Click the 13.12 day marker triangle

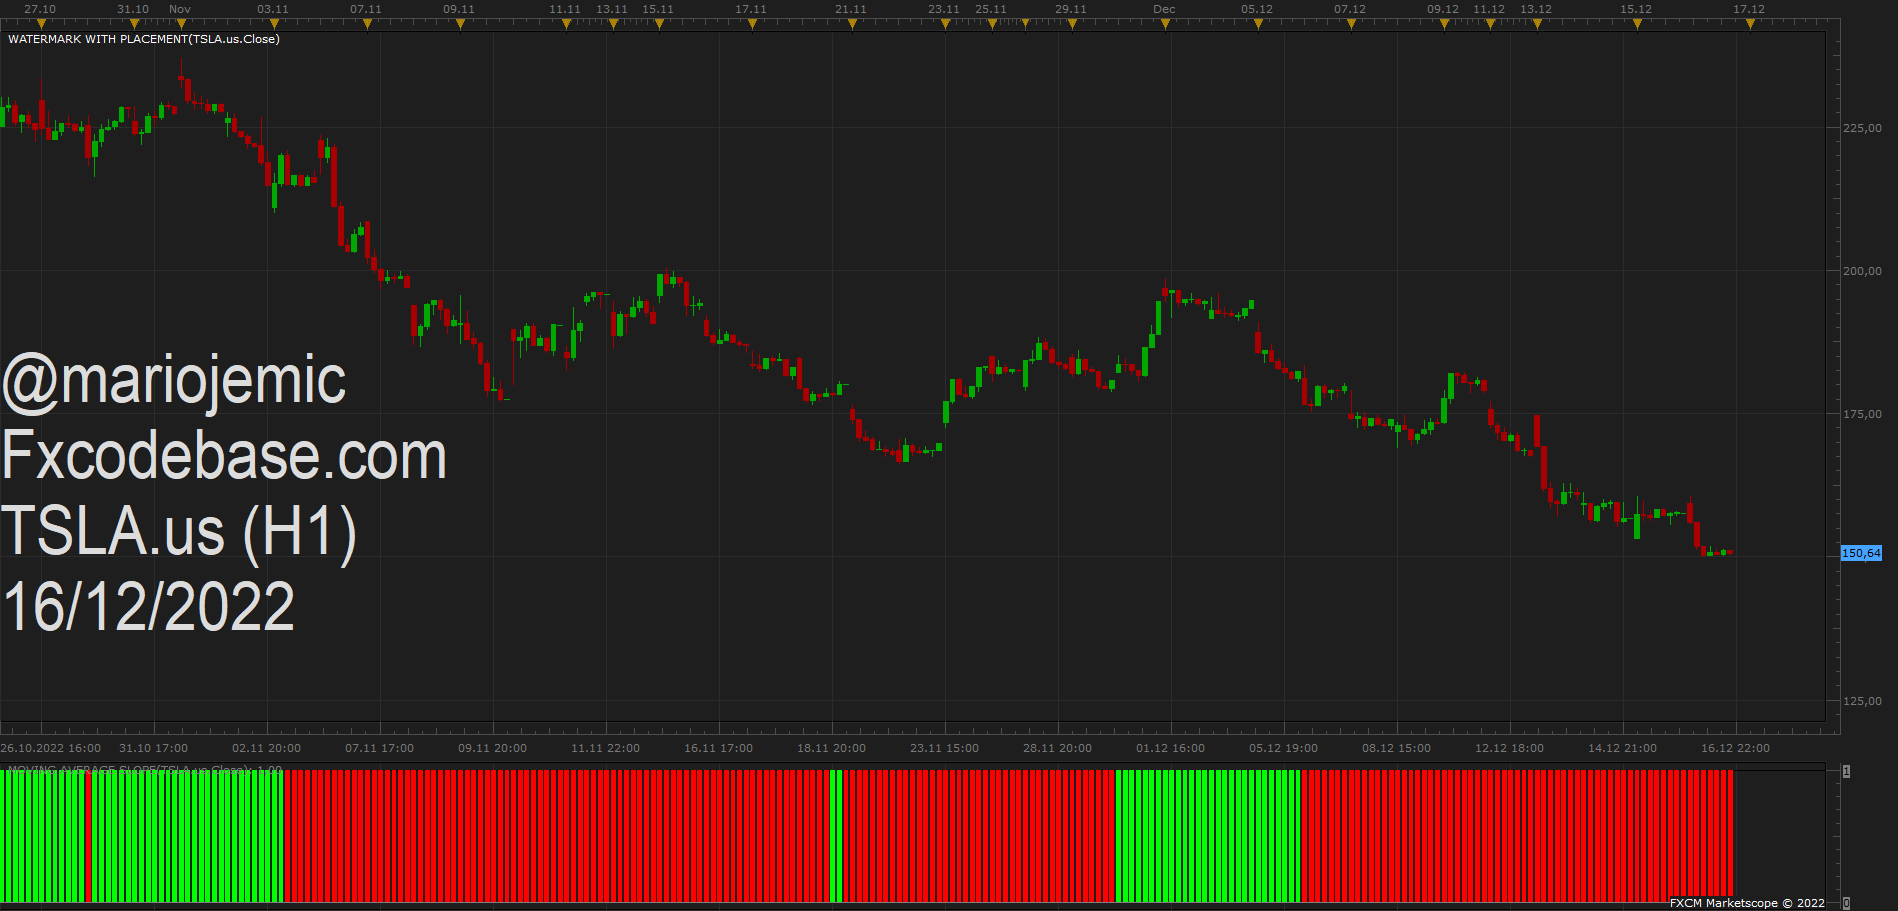1537,24
